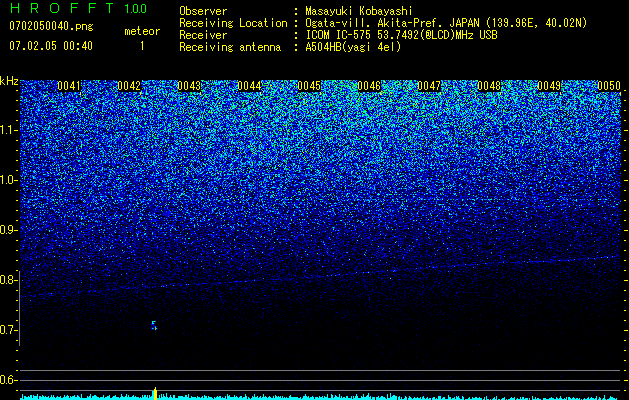Viewport: 629px width, 400px height.
Task: Click the 1.1 frequency axis label
Action: coord(9,130)
